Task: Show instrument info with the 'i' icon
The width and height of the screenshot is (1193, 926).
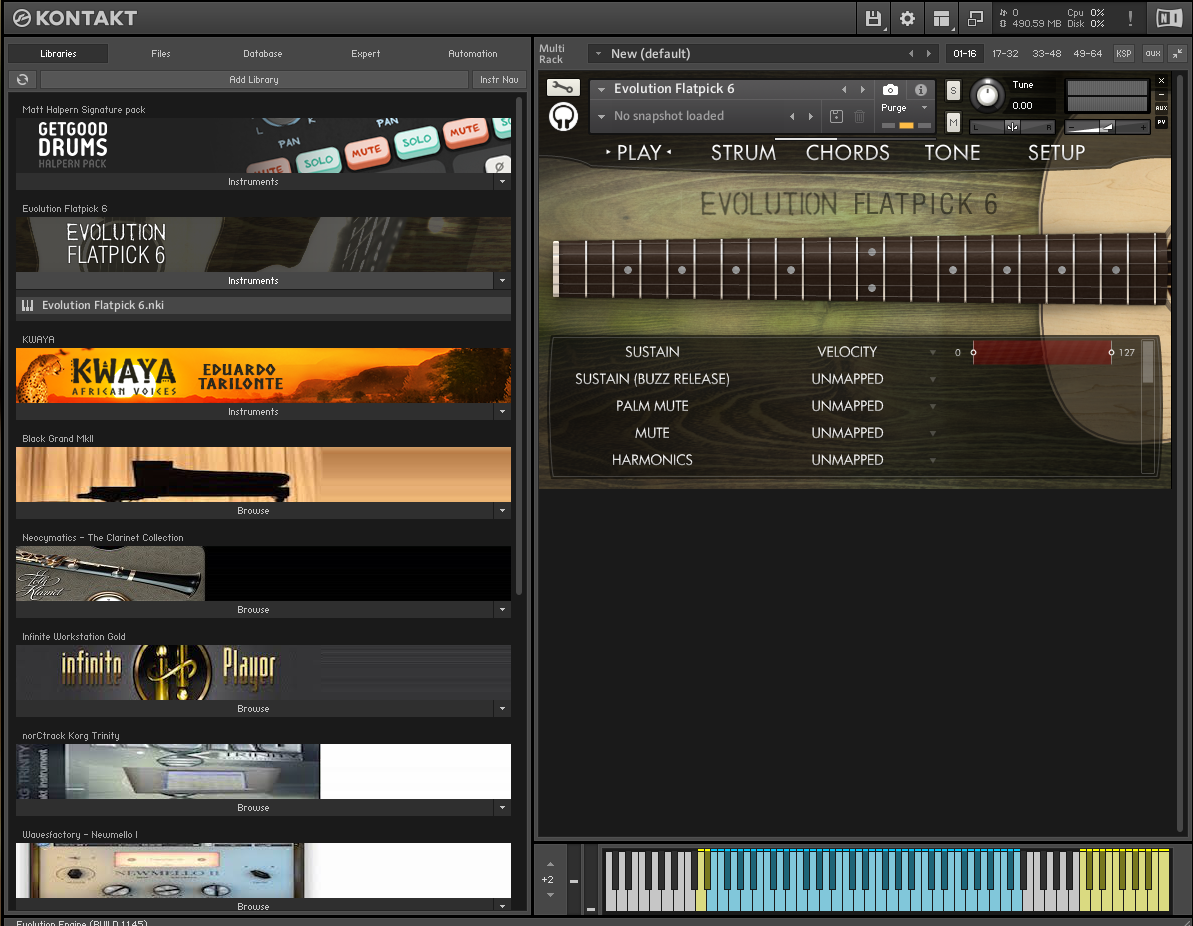Action: (921, 90)
